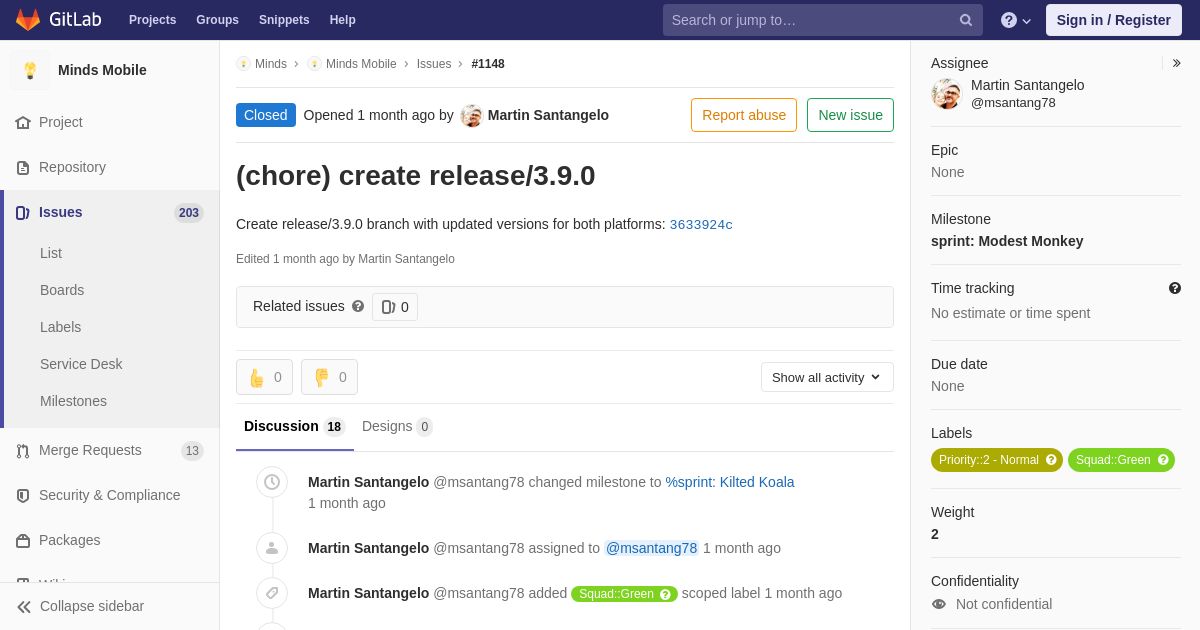The image size is (1200, 630).
Task: Click the related issues count badge
Action: pos(395,307)
